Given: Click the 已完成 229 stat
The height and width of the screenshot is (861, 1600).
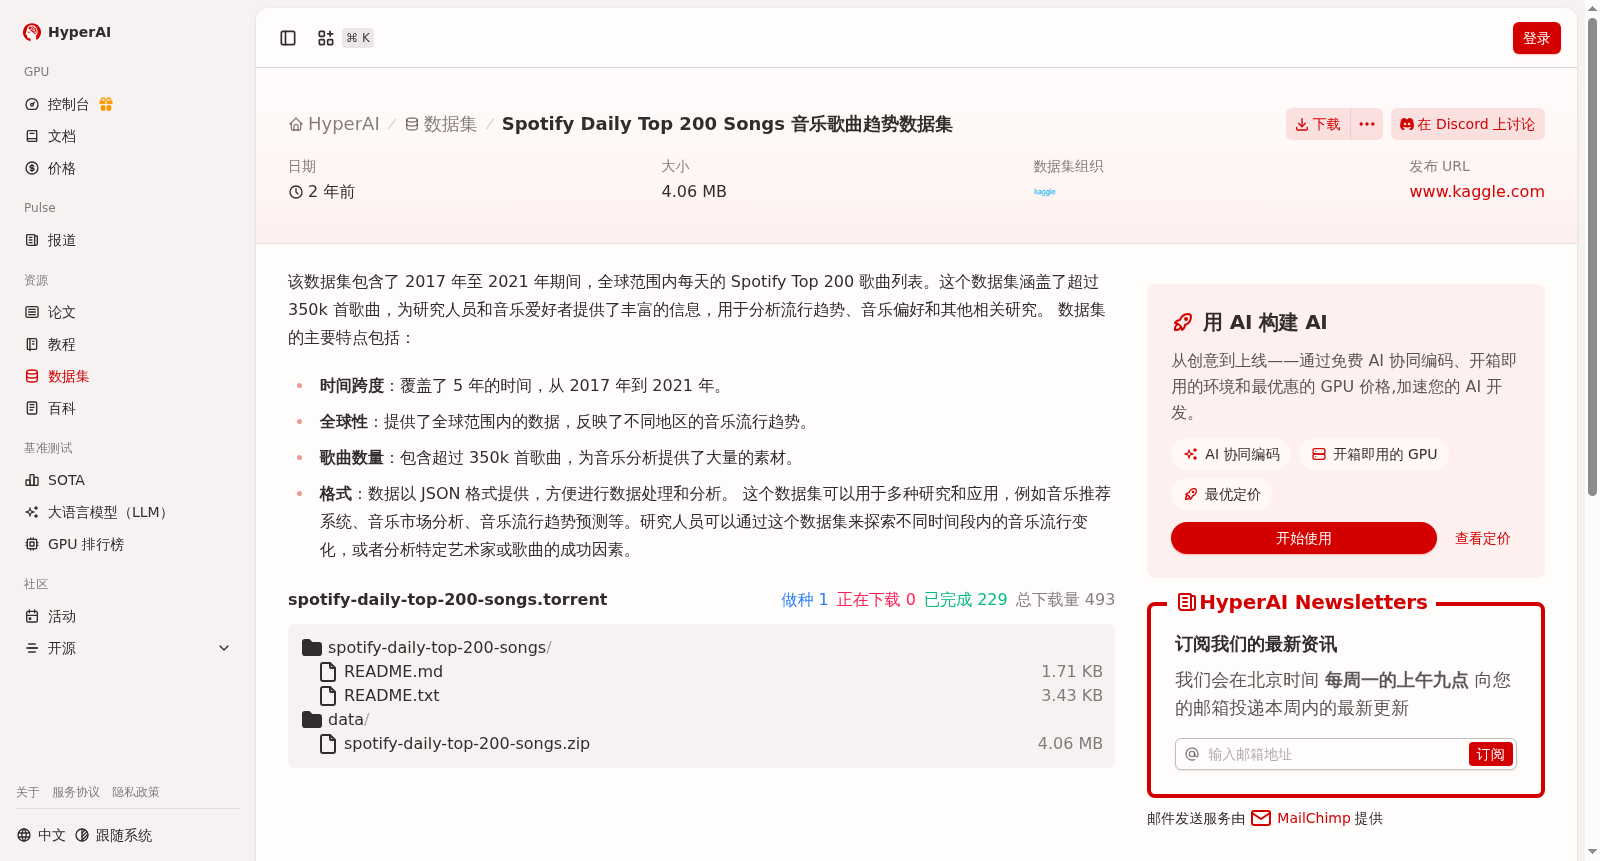Looking at the screenshot, I should 965,599.
